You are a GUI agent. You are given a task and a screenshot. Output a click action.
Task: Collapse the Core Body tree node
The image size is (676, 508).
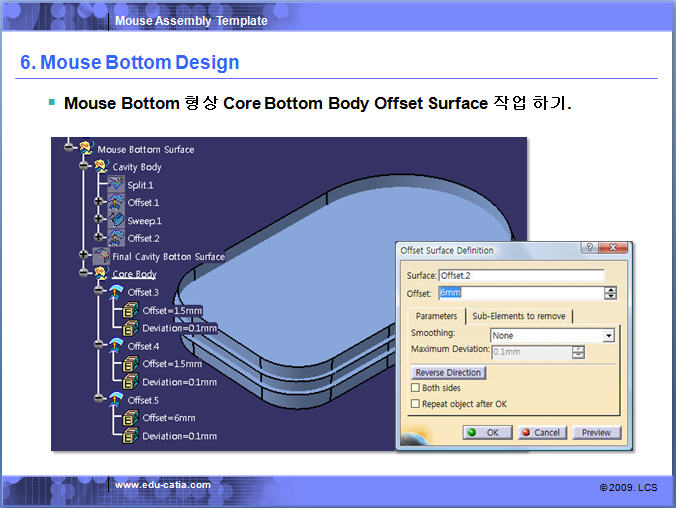tap(84, 274)
